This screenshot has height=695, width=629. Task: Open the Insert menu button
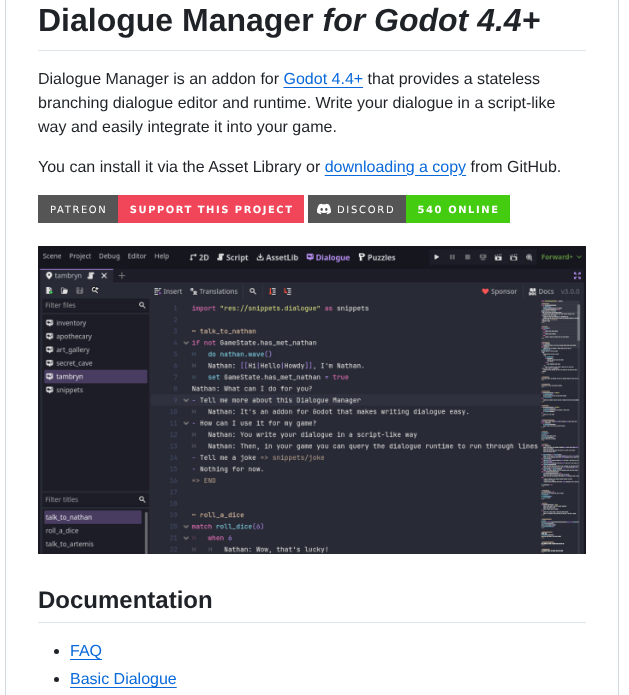(x=168, y=291)
